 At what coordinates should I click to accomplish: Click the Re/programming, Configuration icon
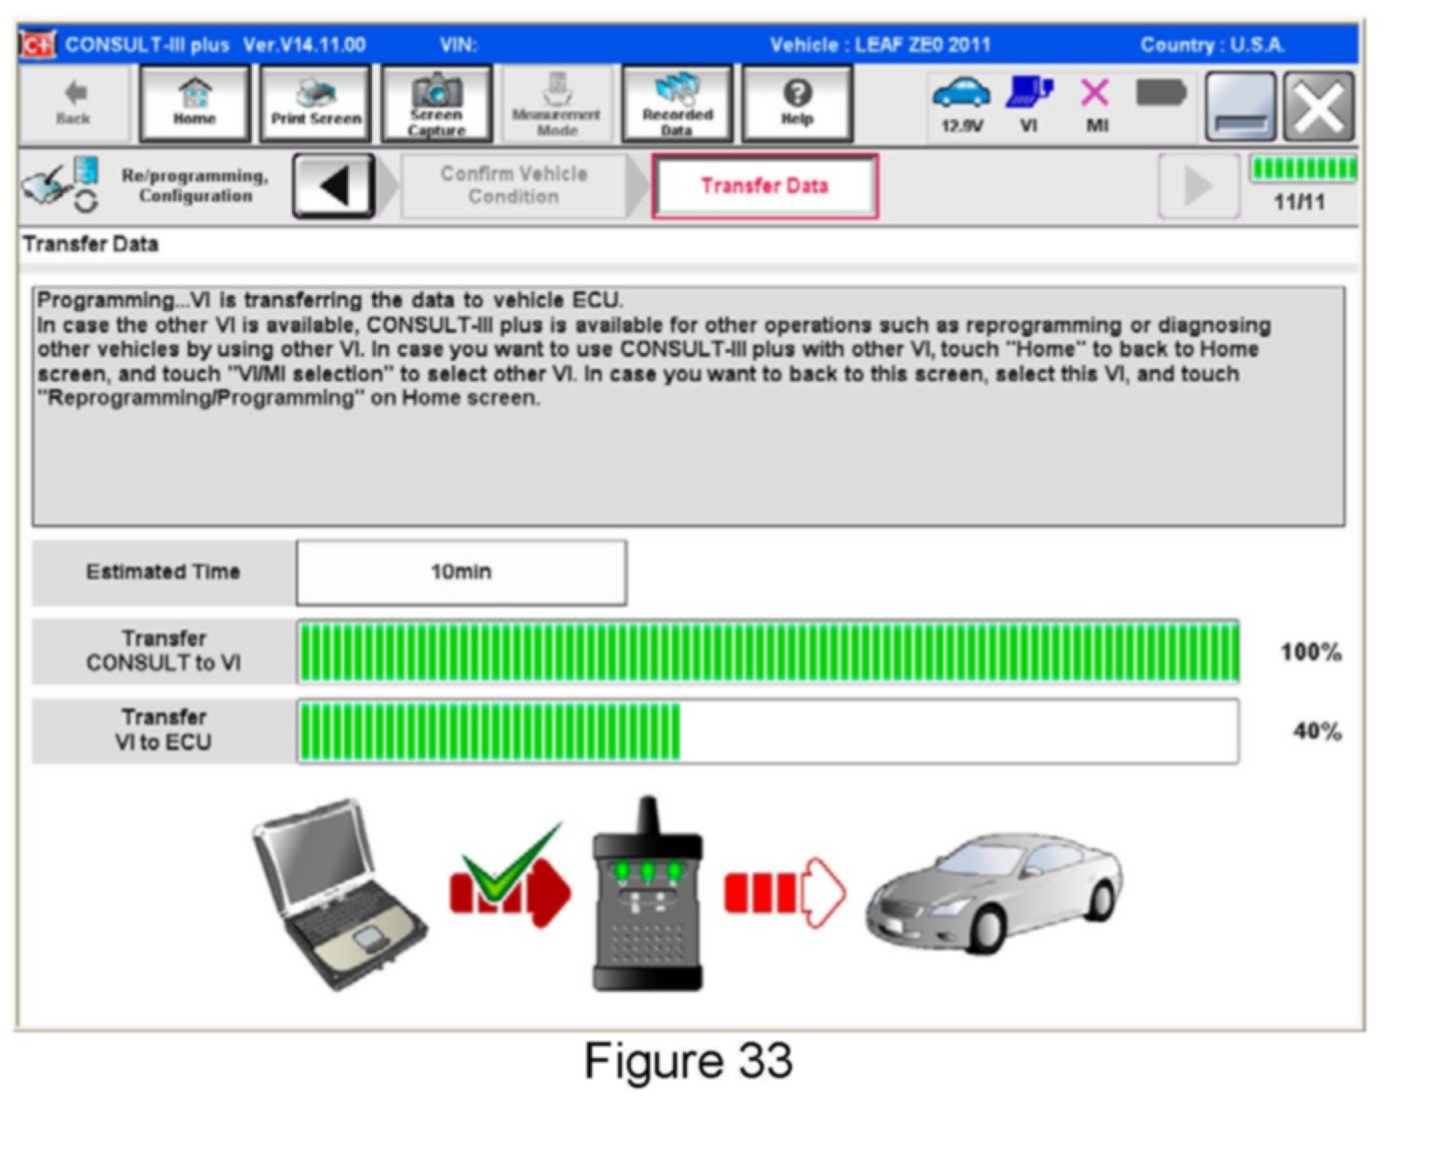62,185
